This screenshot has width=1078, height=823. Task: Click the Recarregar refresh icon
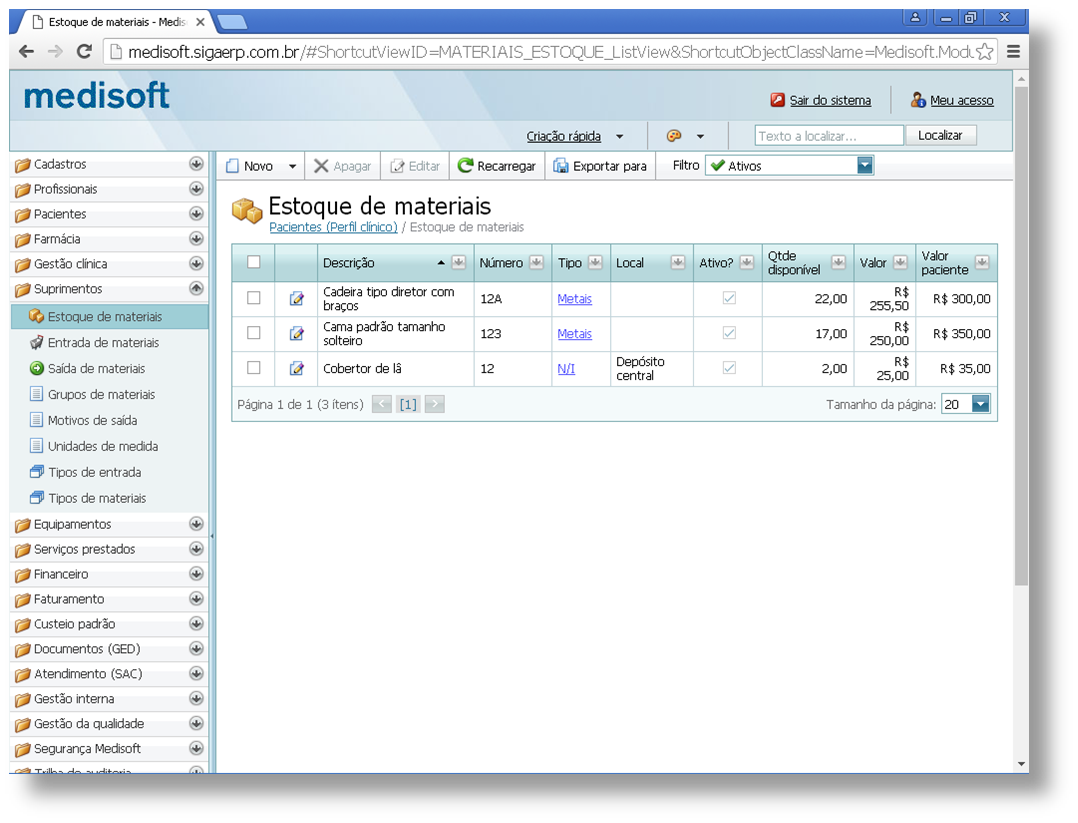pyautogui.click(x=465, y=166)
